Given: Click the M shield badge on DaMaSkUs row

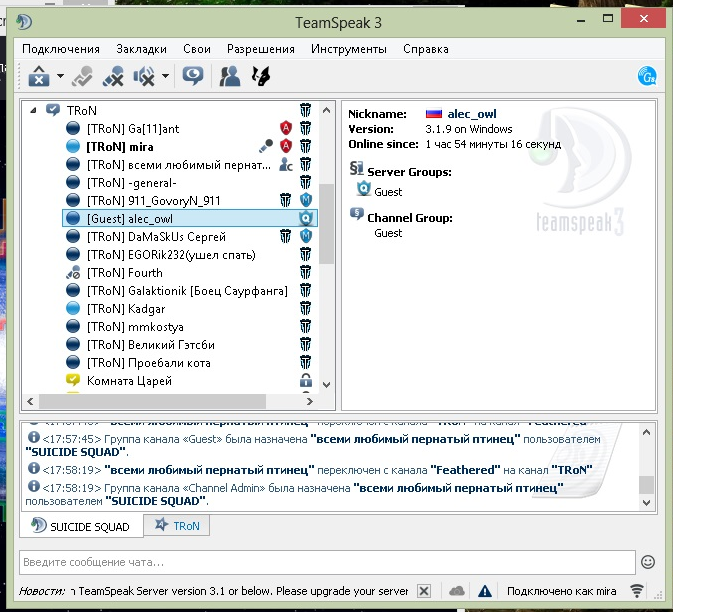Looking at the screenshot, I should pyautogui.click(x=306, y=235).
